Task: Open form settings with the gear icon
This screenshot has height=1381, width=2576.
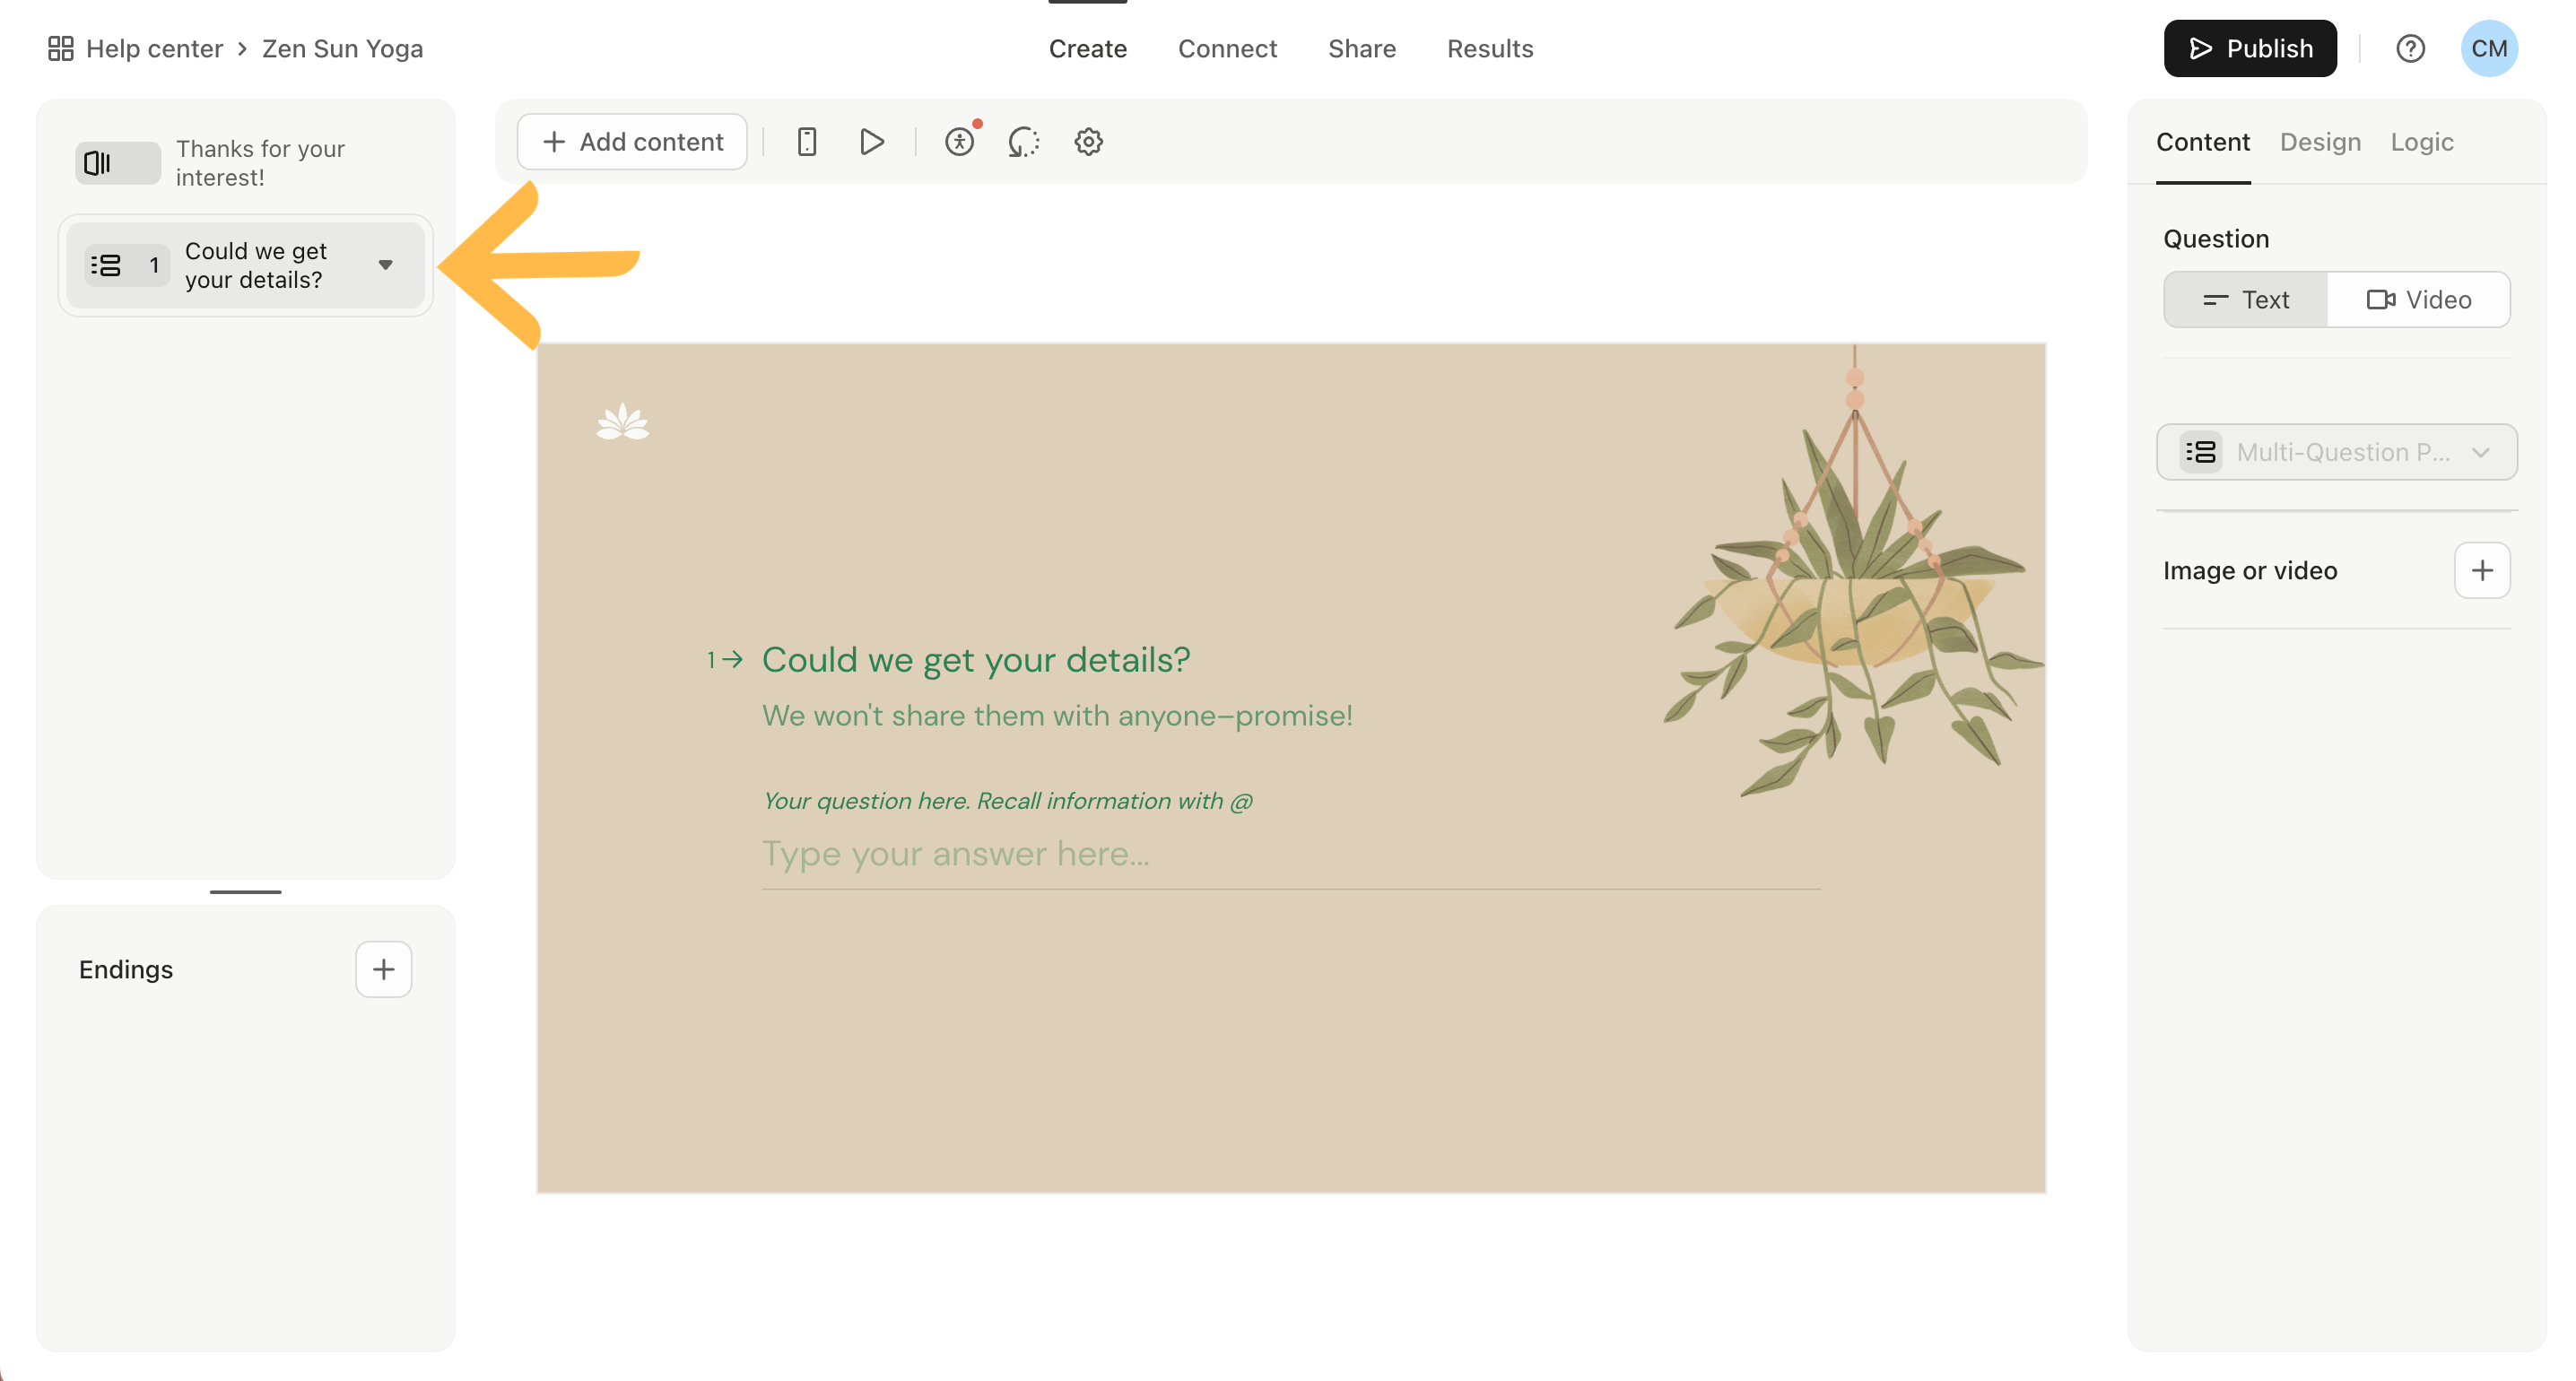Action: [1089, 141]
